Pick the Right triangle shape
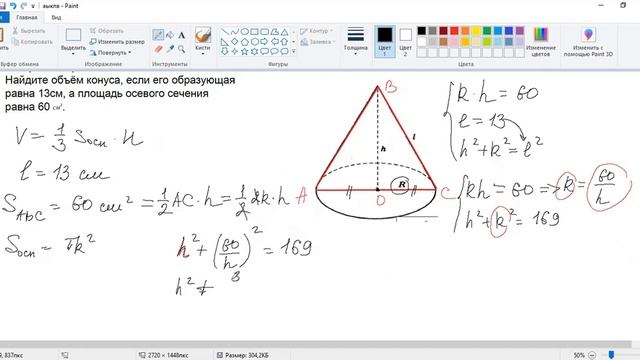This screenshot has width=640, height=360. click(x=225, y=42)
